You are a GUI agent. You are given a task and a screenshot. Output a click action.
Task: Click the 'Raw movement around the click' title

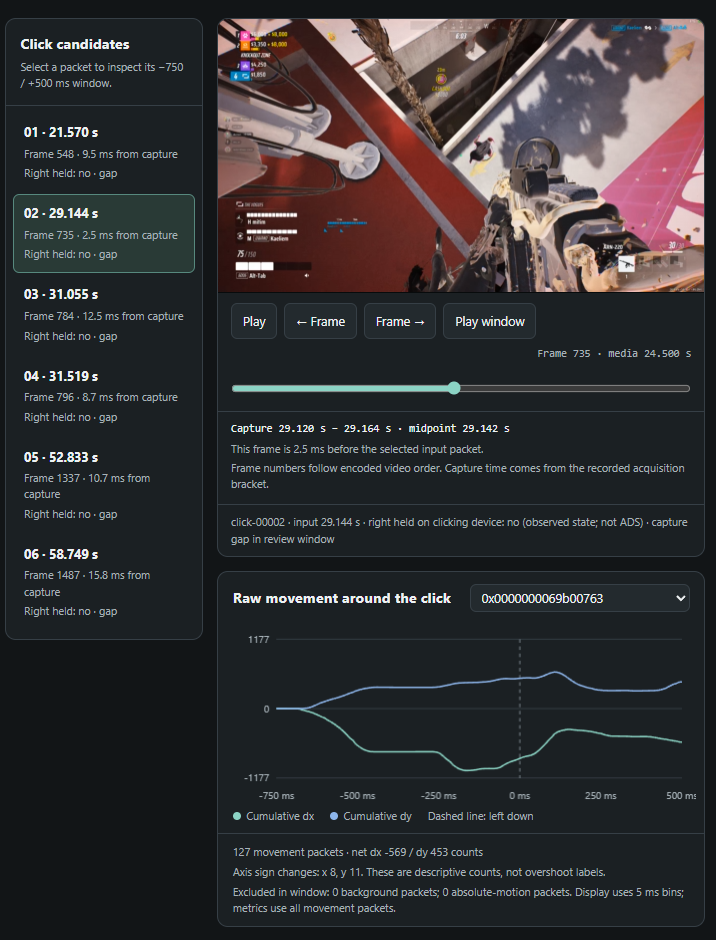[342, 598]
